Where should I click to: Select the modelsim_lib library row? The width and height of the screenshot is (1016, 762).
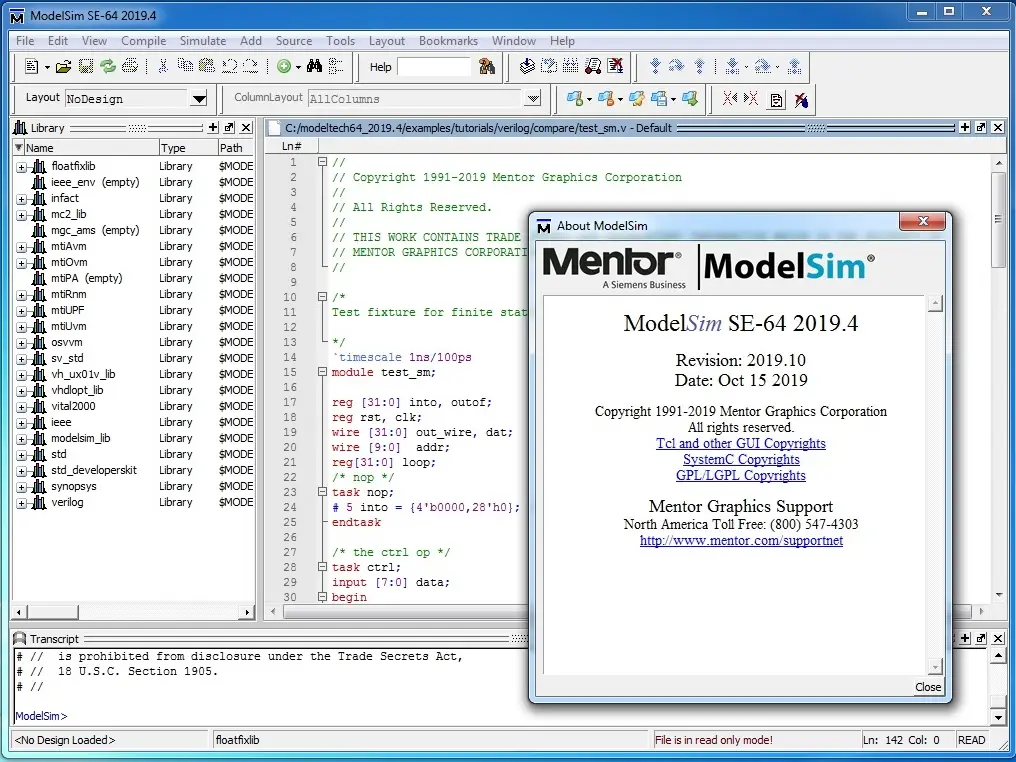(133, 439)
